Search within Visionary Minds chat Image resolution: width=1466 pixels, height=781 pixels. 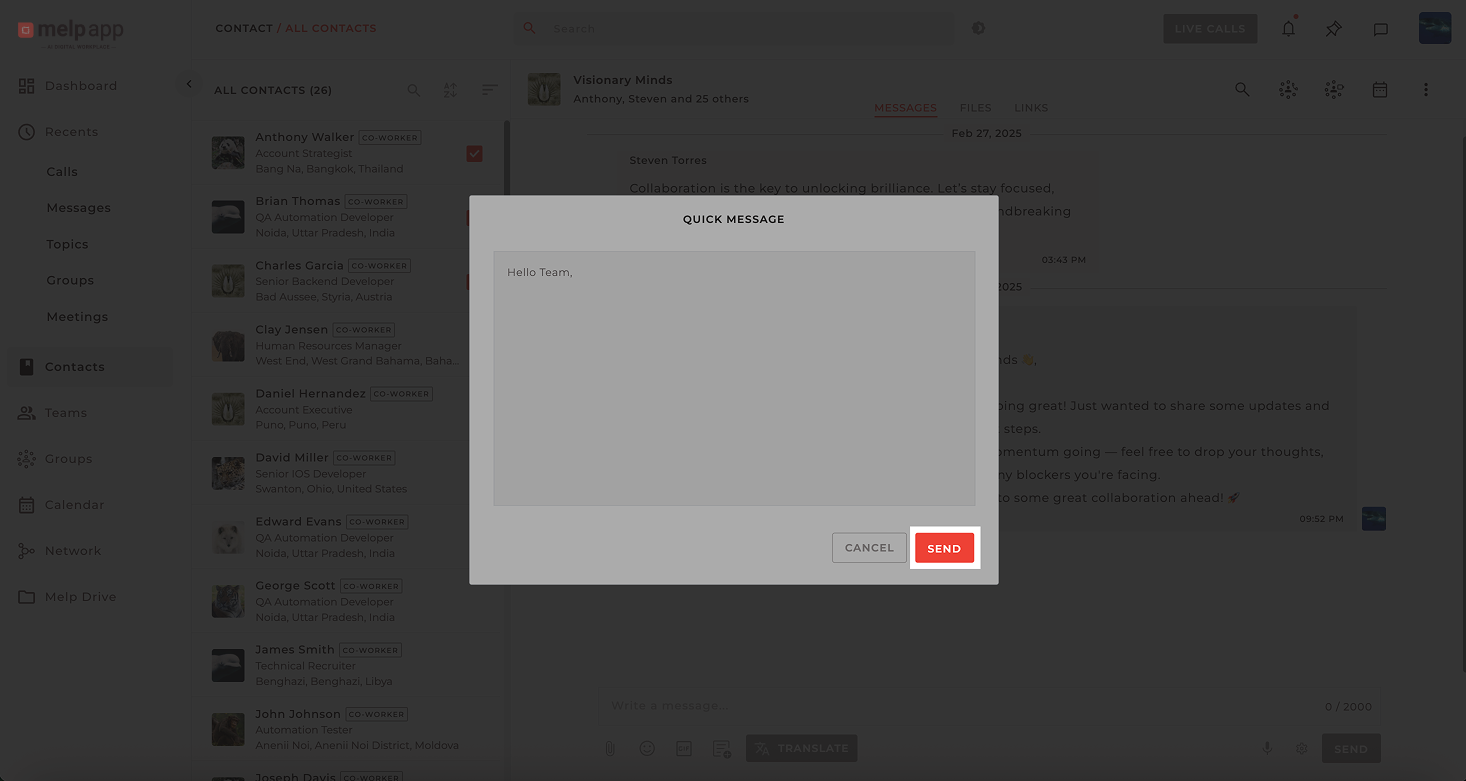pos(1242,90)
